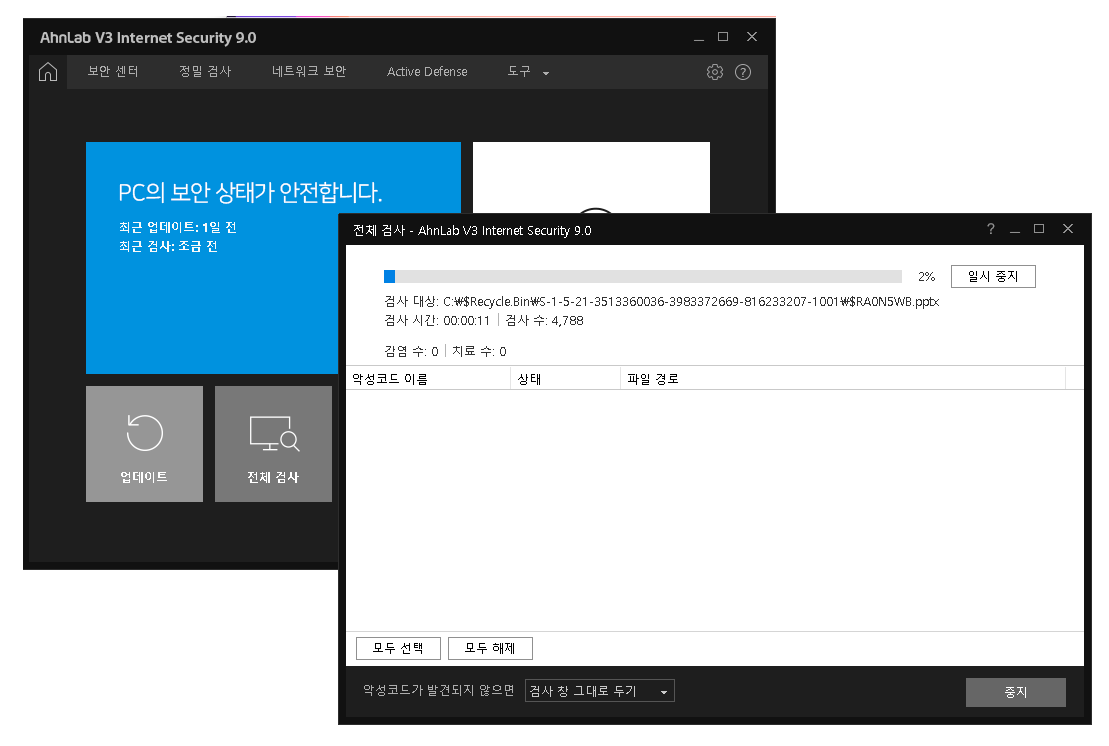Click the 검사 대상 file path text

tap(661, 302)
